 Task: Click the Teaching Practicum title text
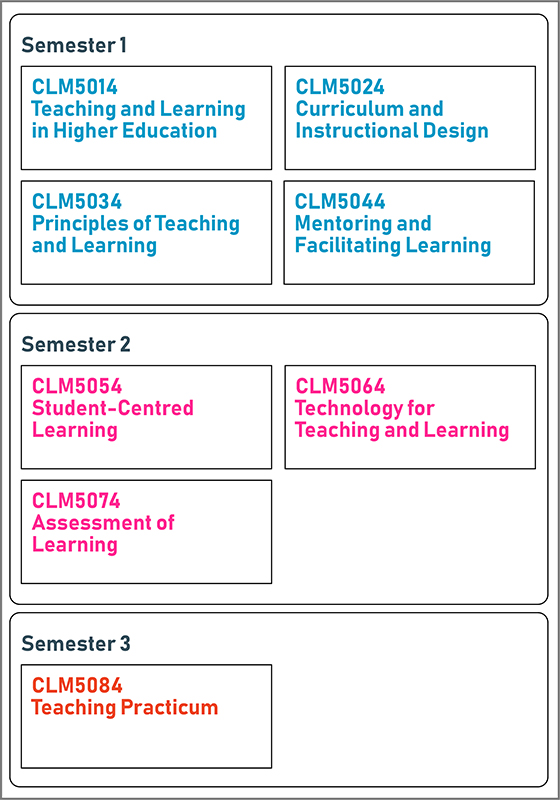(125, 708)
